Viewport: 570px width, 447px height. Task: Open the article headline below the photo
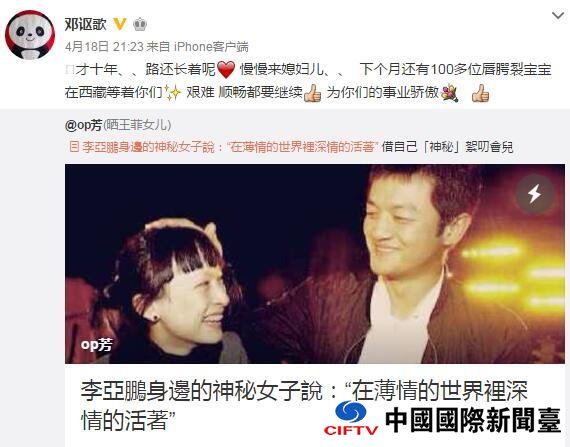304,405
